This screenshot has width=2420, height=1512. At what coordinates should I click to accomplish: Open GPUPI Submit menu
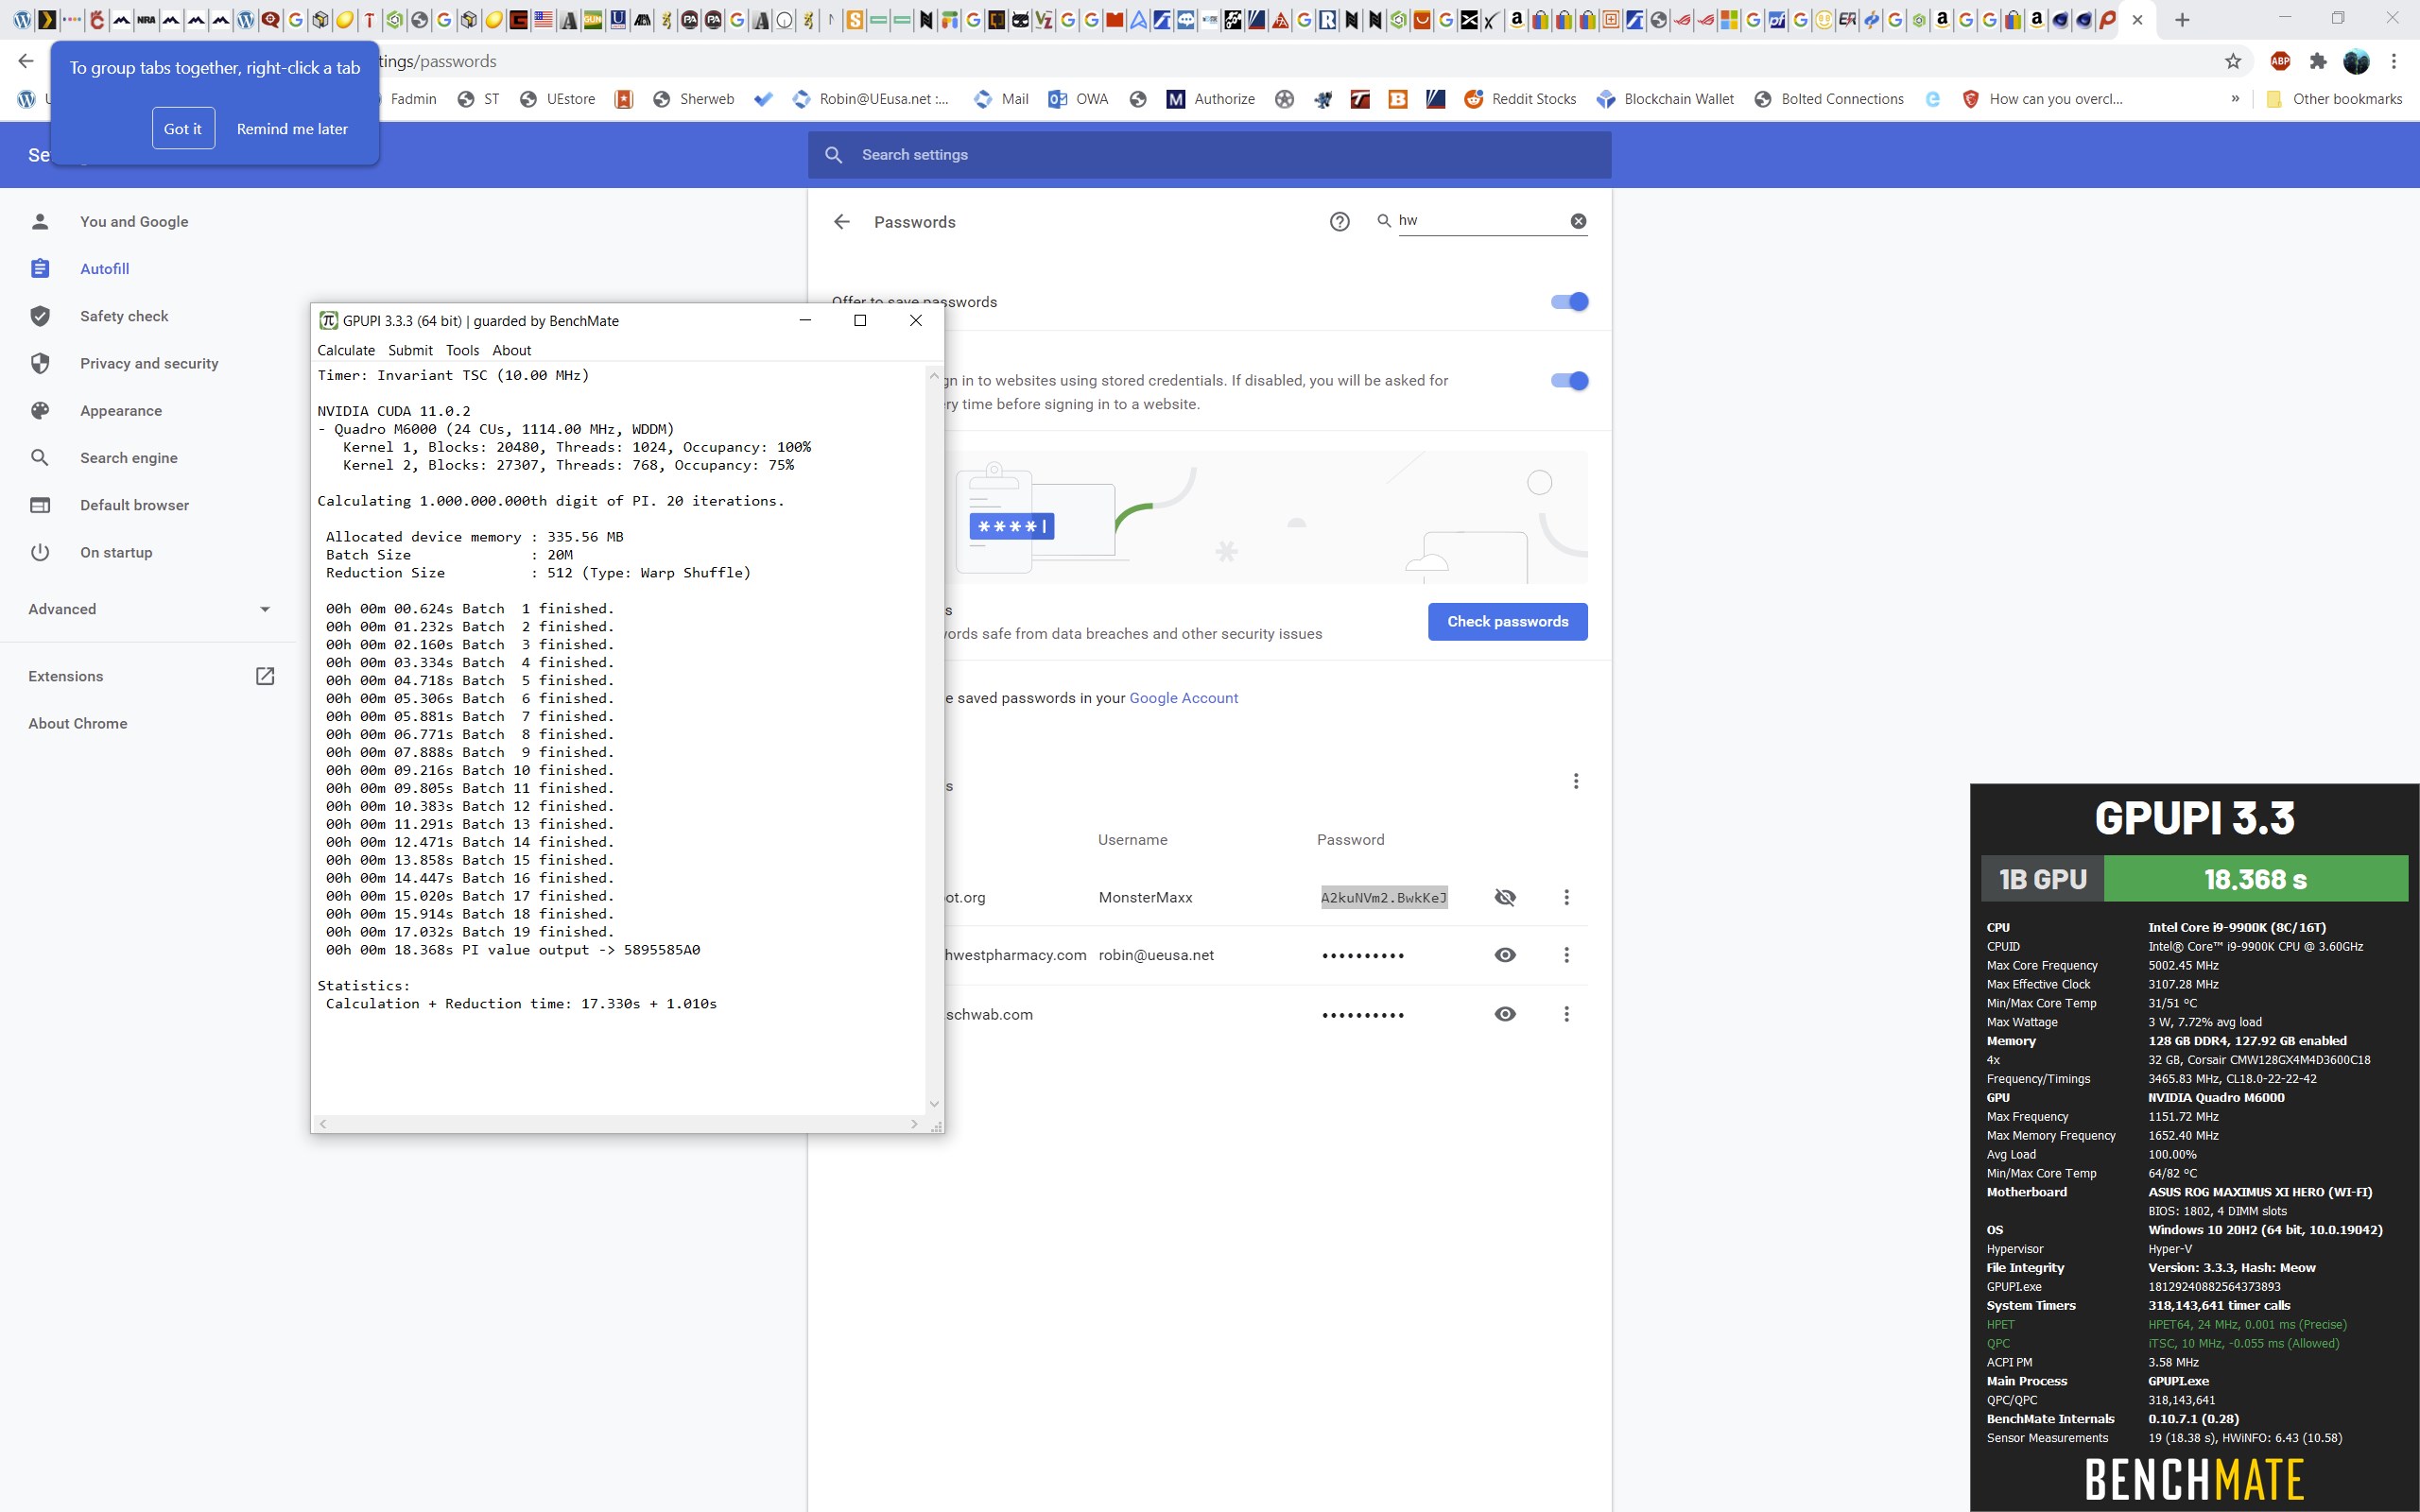tap(410, 350)
